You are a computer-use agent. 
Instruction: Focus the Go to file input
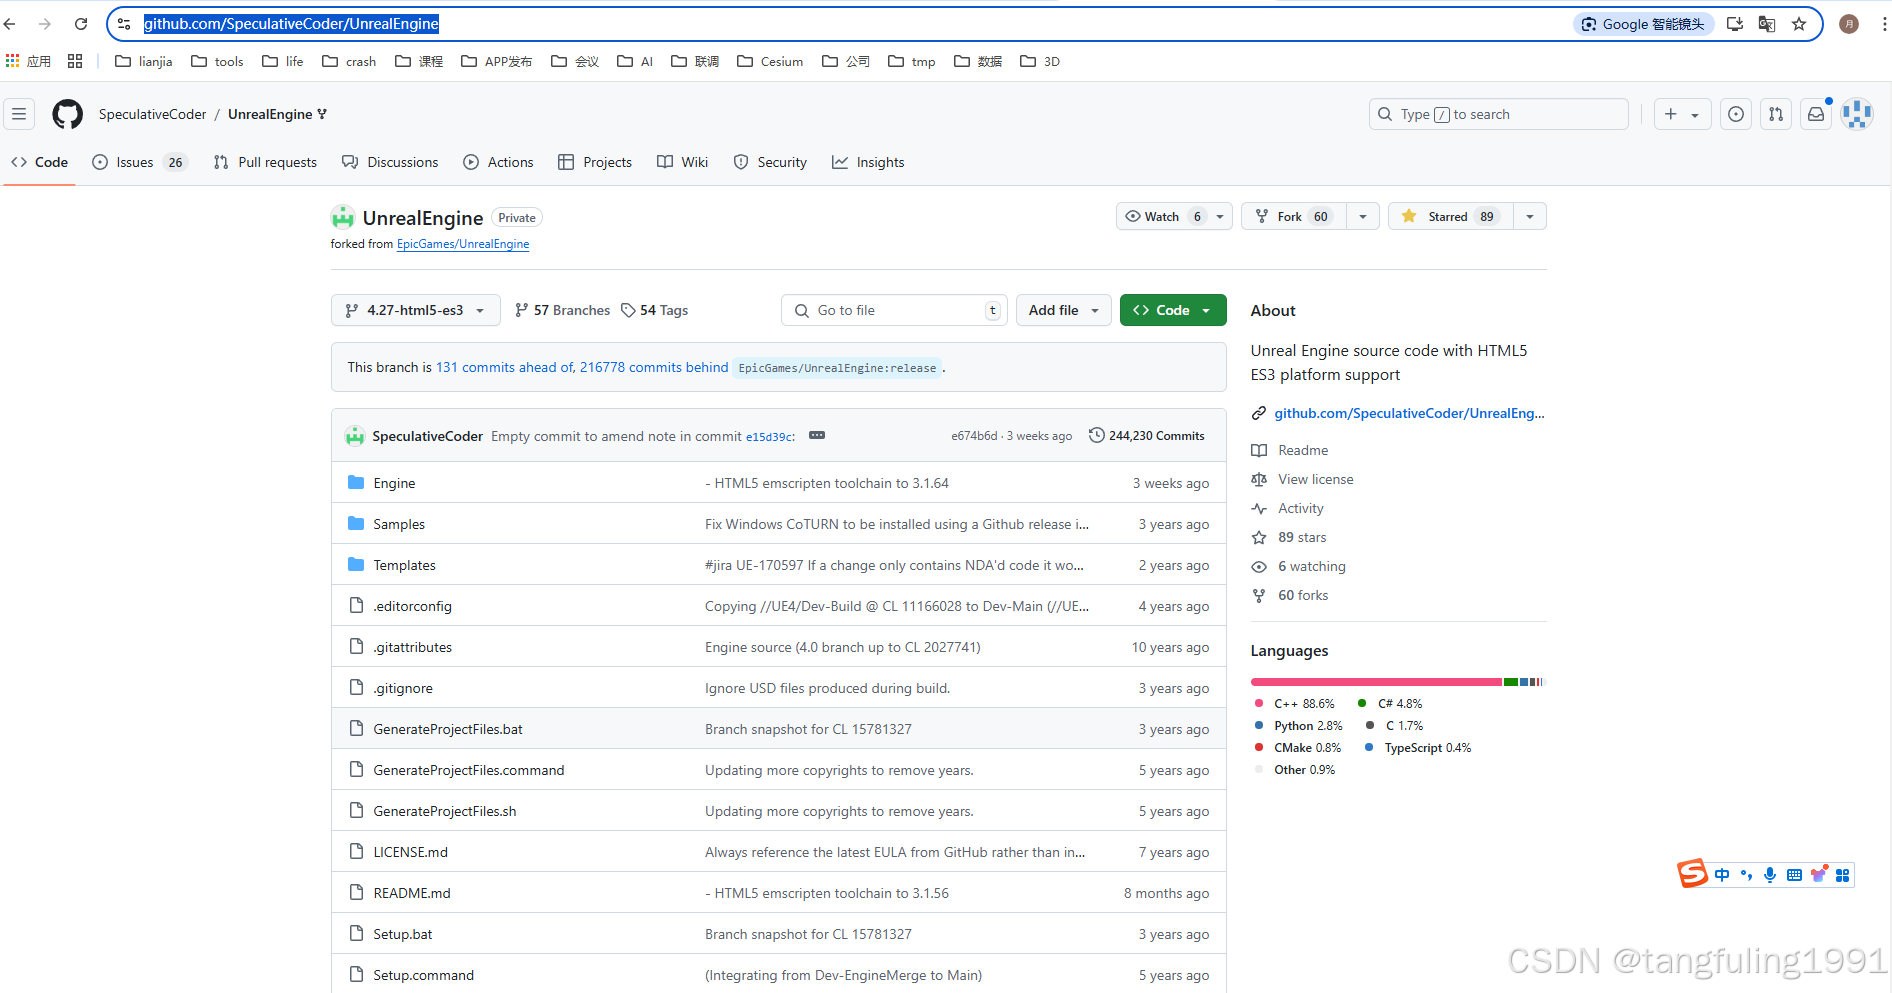894,310
